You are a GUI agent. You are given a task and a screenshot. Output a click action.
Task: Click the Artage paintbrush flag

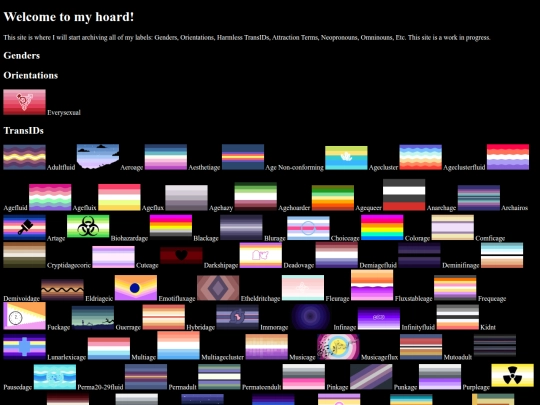coord(24,227)
